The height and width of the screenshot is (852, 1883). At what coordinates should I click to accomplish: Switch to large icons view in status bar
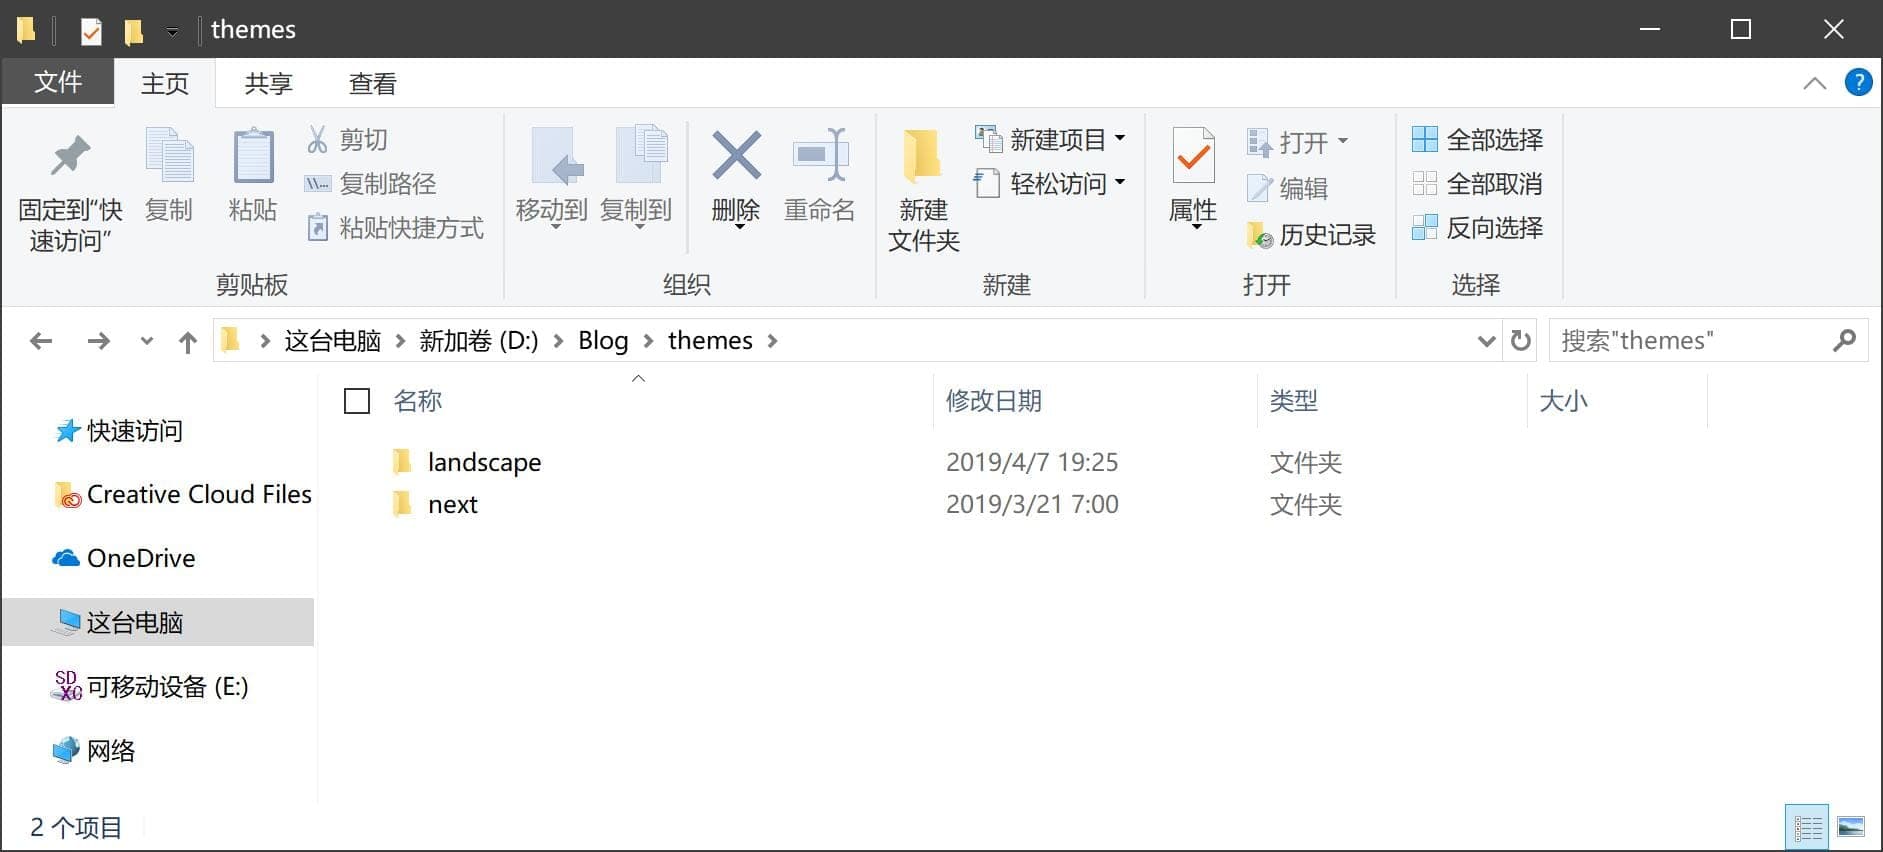pyautogui.click(x=1850, y=827)
